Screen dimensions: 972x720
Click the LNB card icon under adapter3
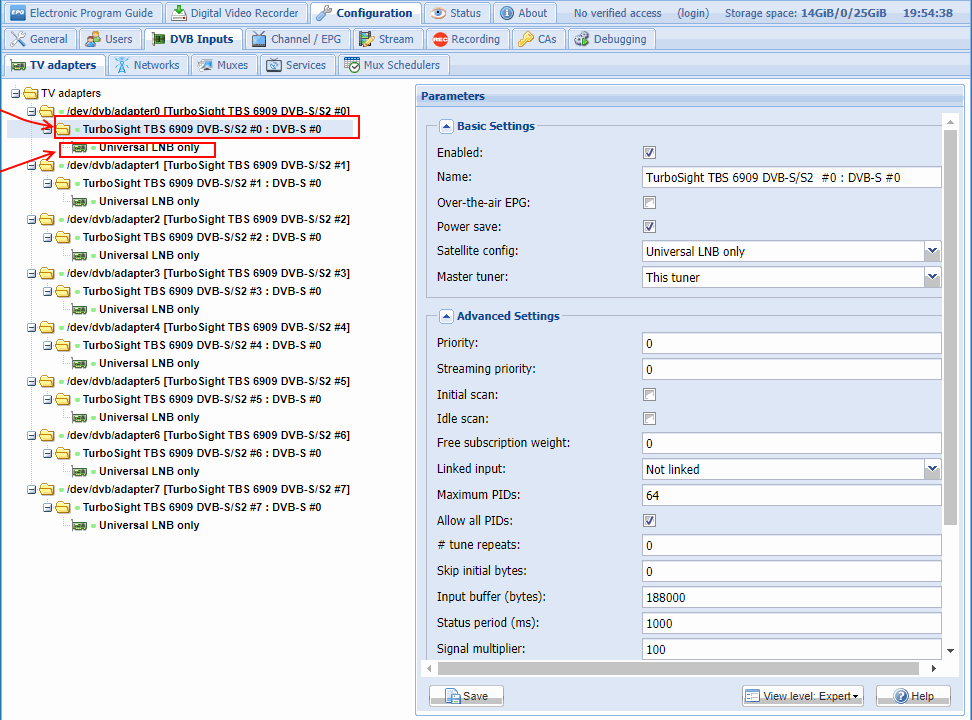(x=79, y=309)
